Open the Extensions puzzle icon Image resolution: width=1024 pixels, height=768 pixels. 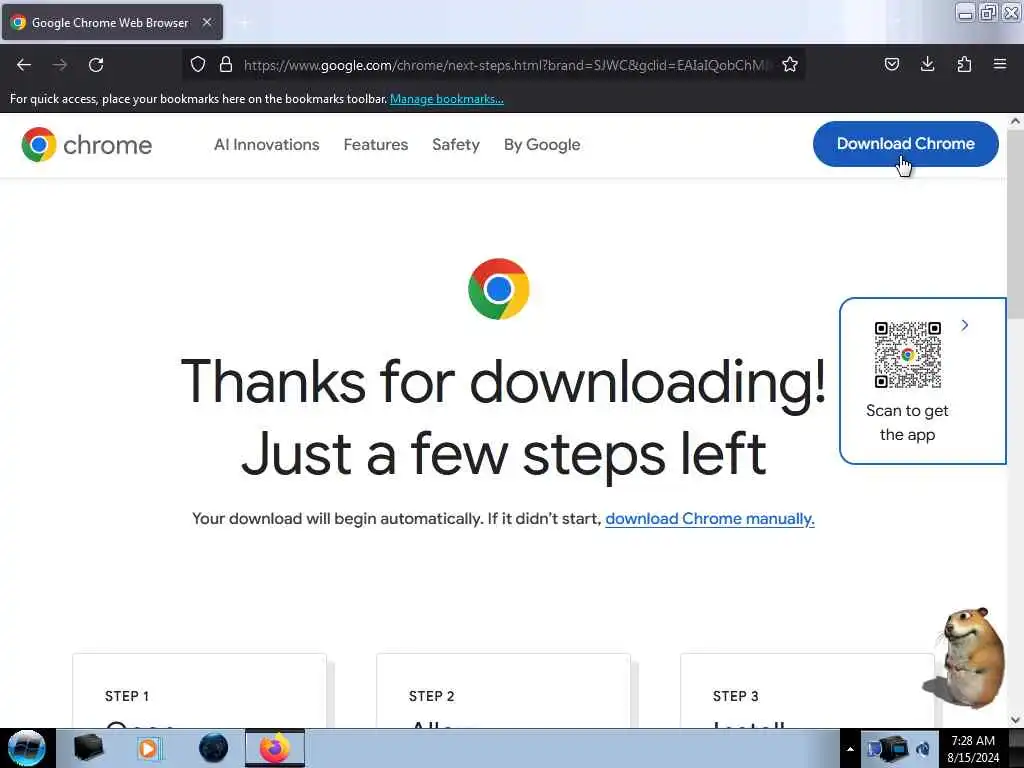(x=964, y=64)
